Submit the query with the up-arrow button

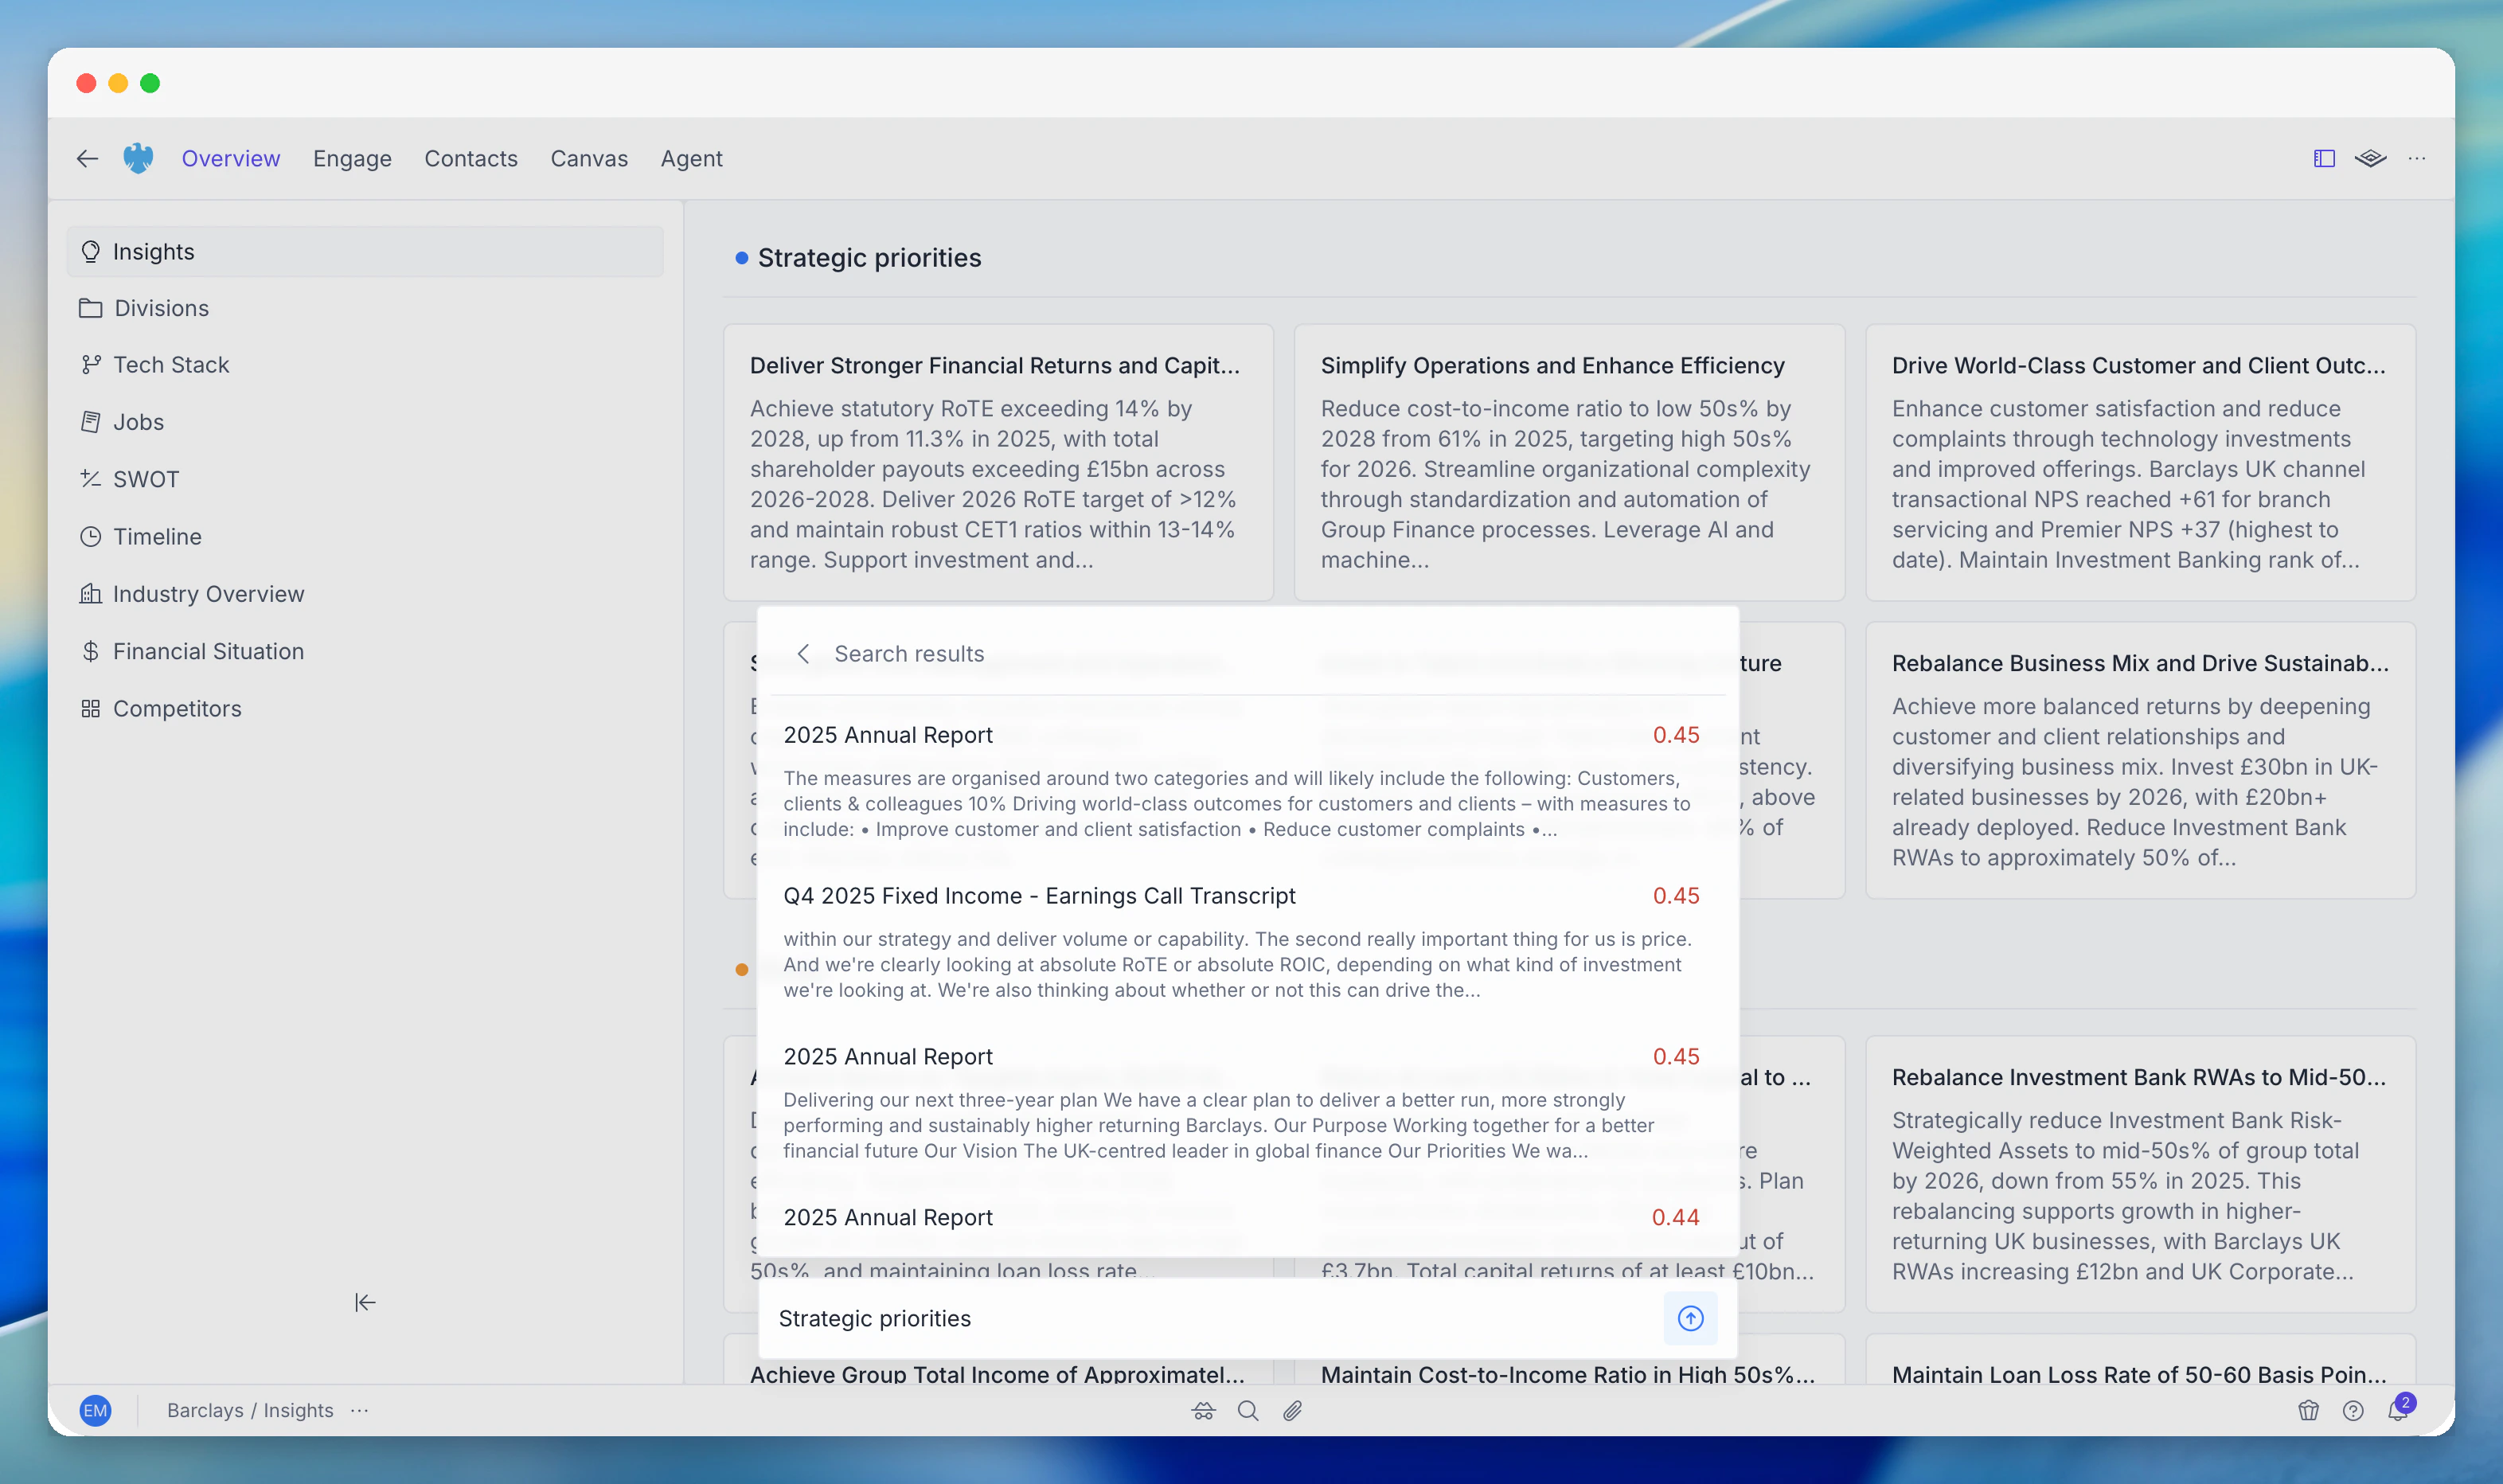click(x=1690, y=1318)
